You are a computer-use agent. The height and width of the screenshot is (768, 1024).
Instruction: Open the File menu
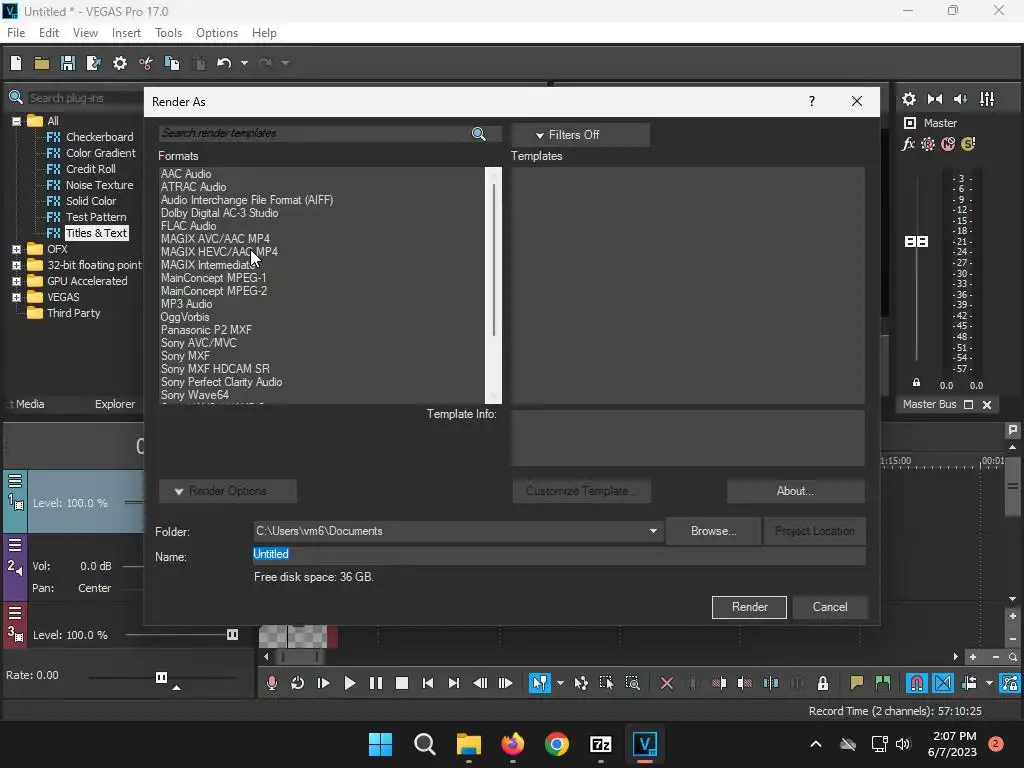point(16,33)
